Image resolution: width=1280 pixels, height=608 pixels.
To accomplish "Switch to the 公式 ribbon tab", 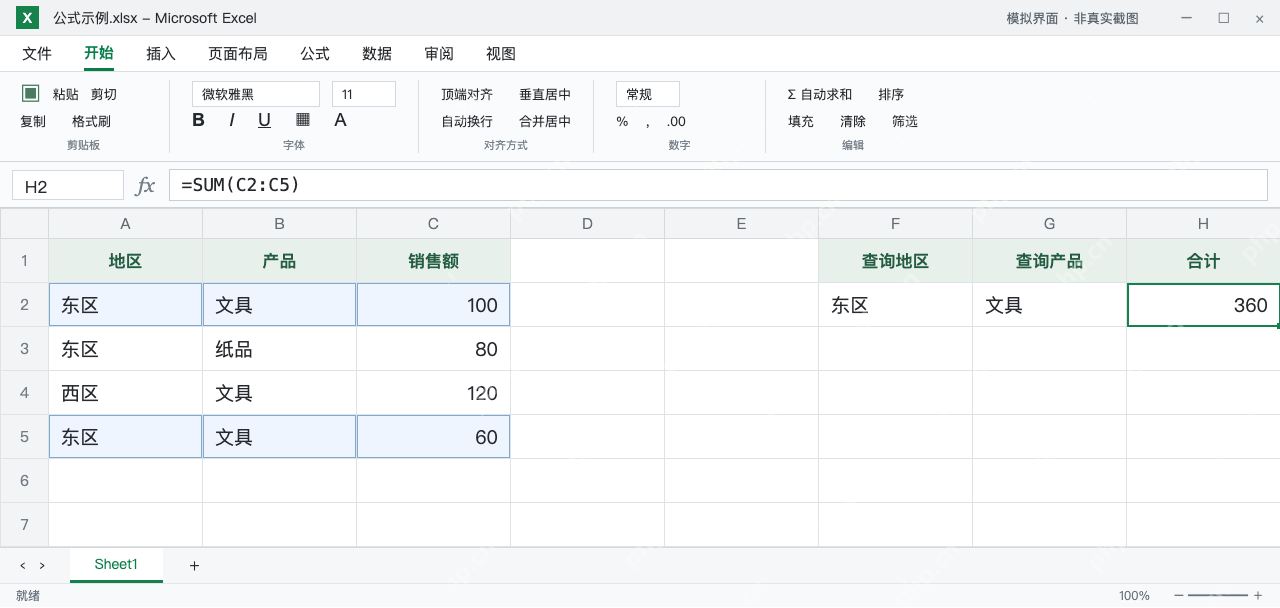I will [x=315, y=54].
